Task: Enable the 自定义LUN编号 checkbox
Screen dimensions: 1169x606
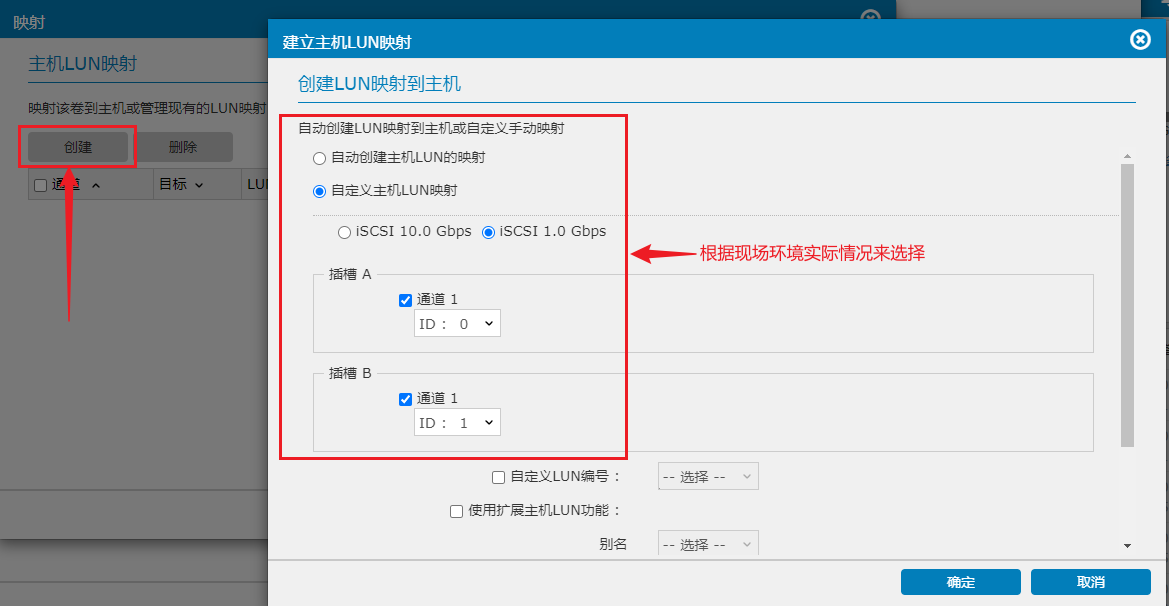Action: click(x=499, y=478)
